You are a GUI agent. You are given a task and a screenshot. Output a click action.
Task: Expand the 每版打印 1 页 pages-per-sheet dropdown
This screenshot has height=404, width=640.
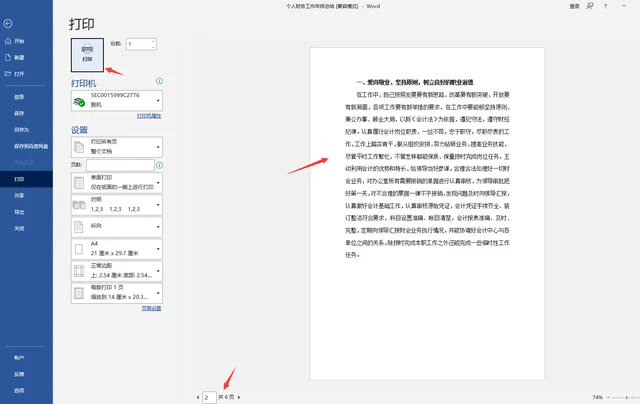pyautogui.click(x=117, y=293)
